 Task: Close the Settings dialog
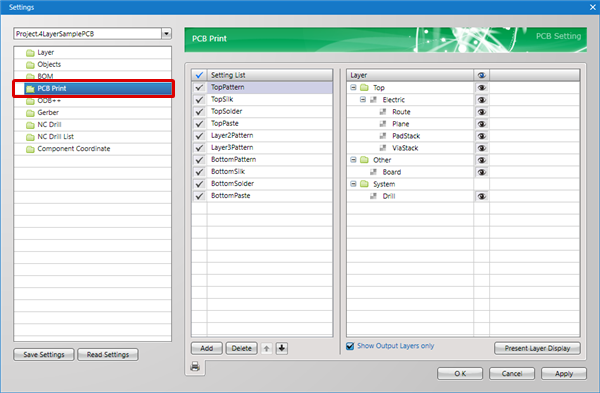pyautogui.click(x=592, y=7)
